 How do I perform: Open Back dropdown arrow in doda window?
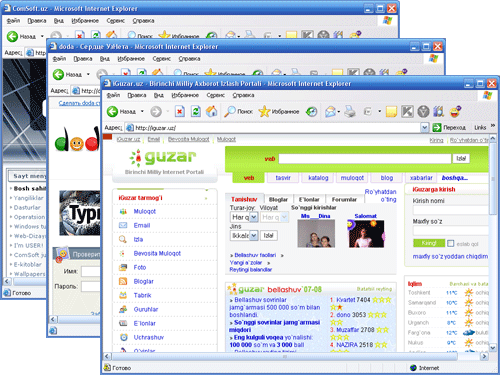click(88, 74)
